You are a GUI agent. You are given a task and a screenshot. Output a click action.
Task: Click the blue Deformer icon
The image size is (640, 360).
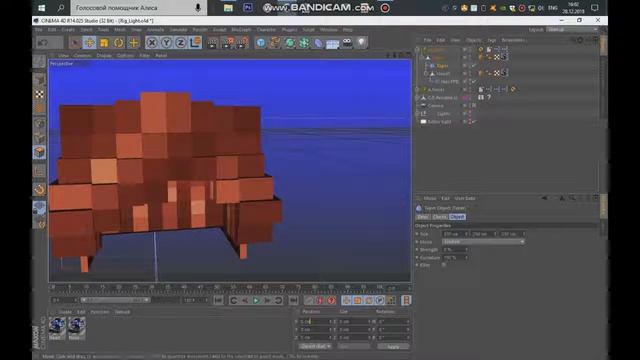click(x=318, y=42)
